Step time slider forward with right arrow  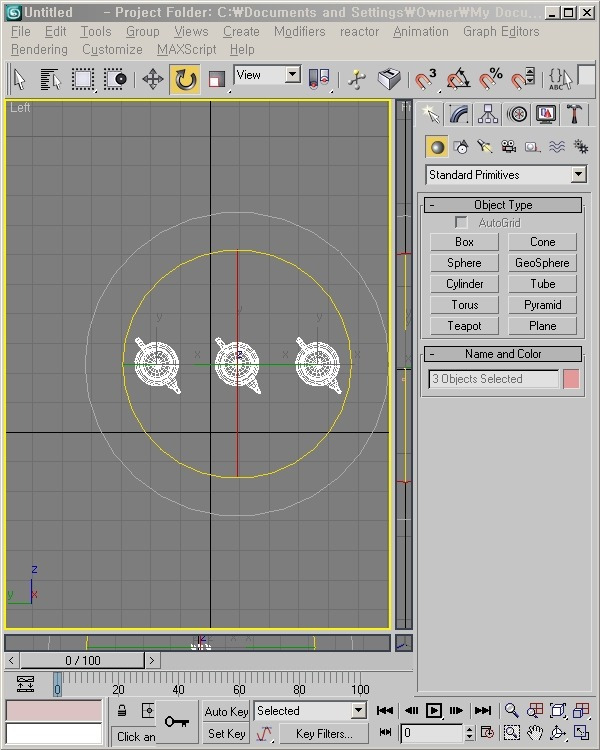pos(152,661)
